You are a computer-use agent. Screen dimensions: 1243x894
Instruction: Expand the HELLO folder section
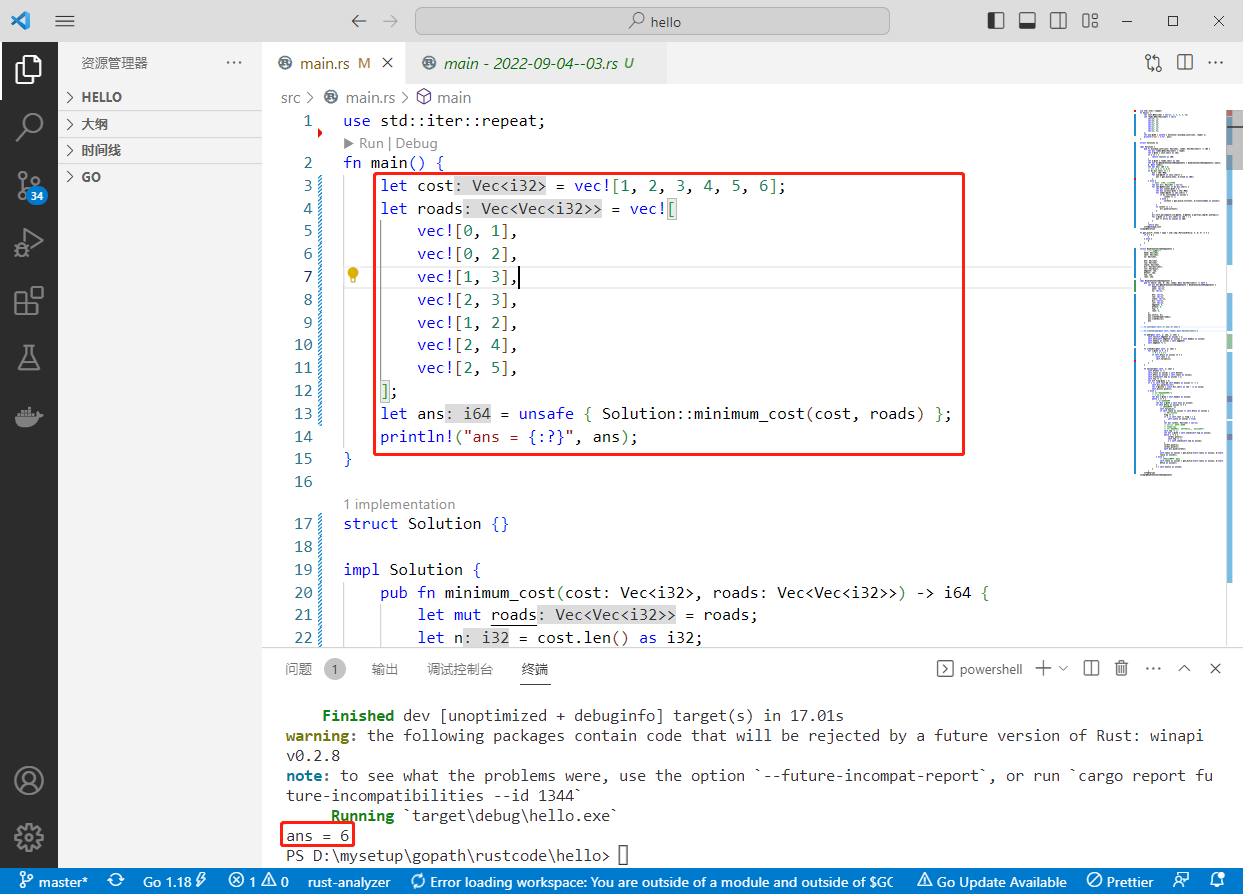pos(160,97)
